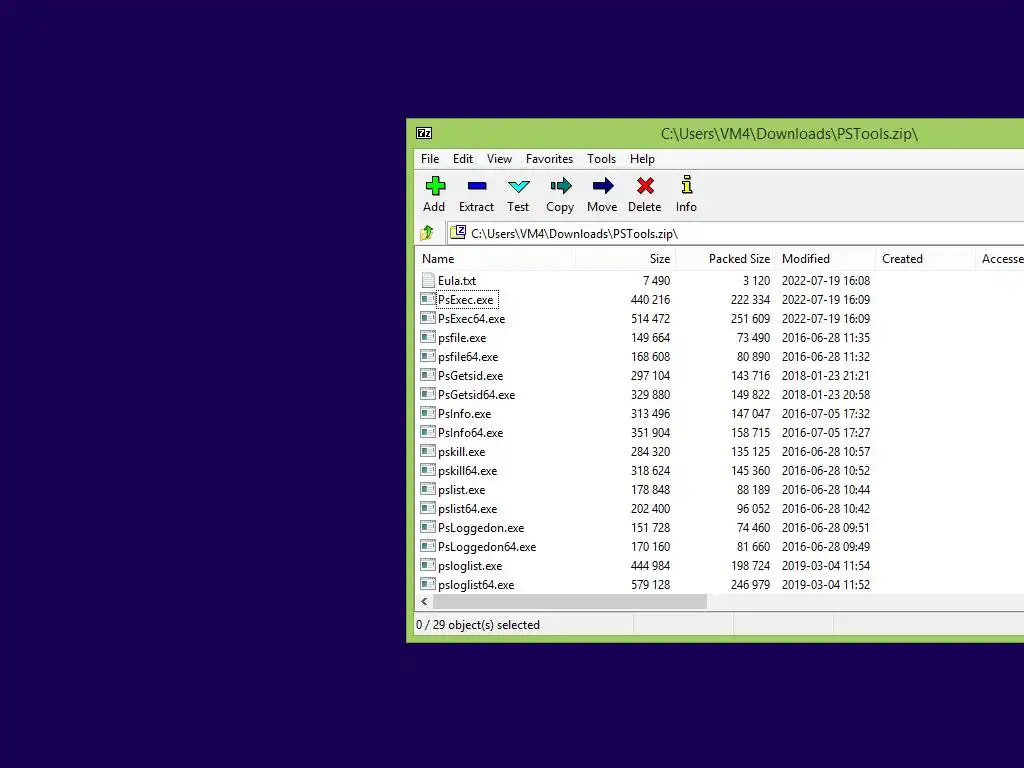Click modified date 2018-01-23 21:21

pyautogui.click(x=825, y=376)
